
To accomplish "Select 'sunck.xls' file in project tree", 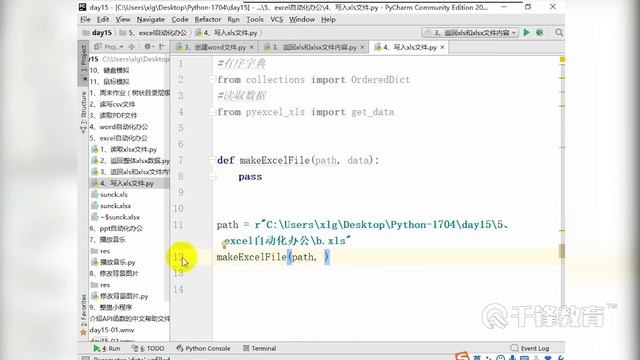I will tap(110, 194).
